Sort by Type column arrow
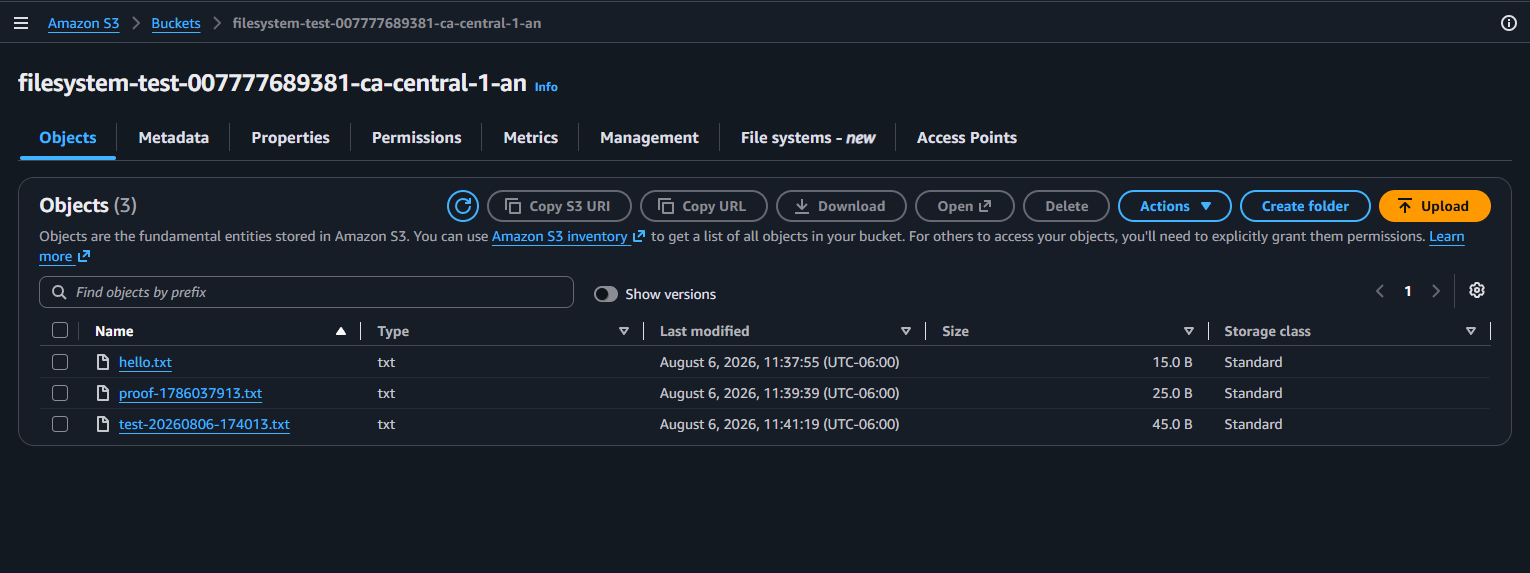1530x573 pixels. coord(624,331)
